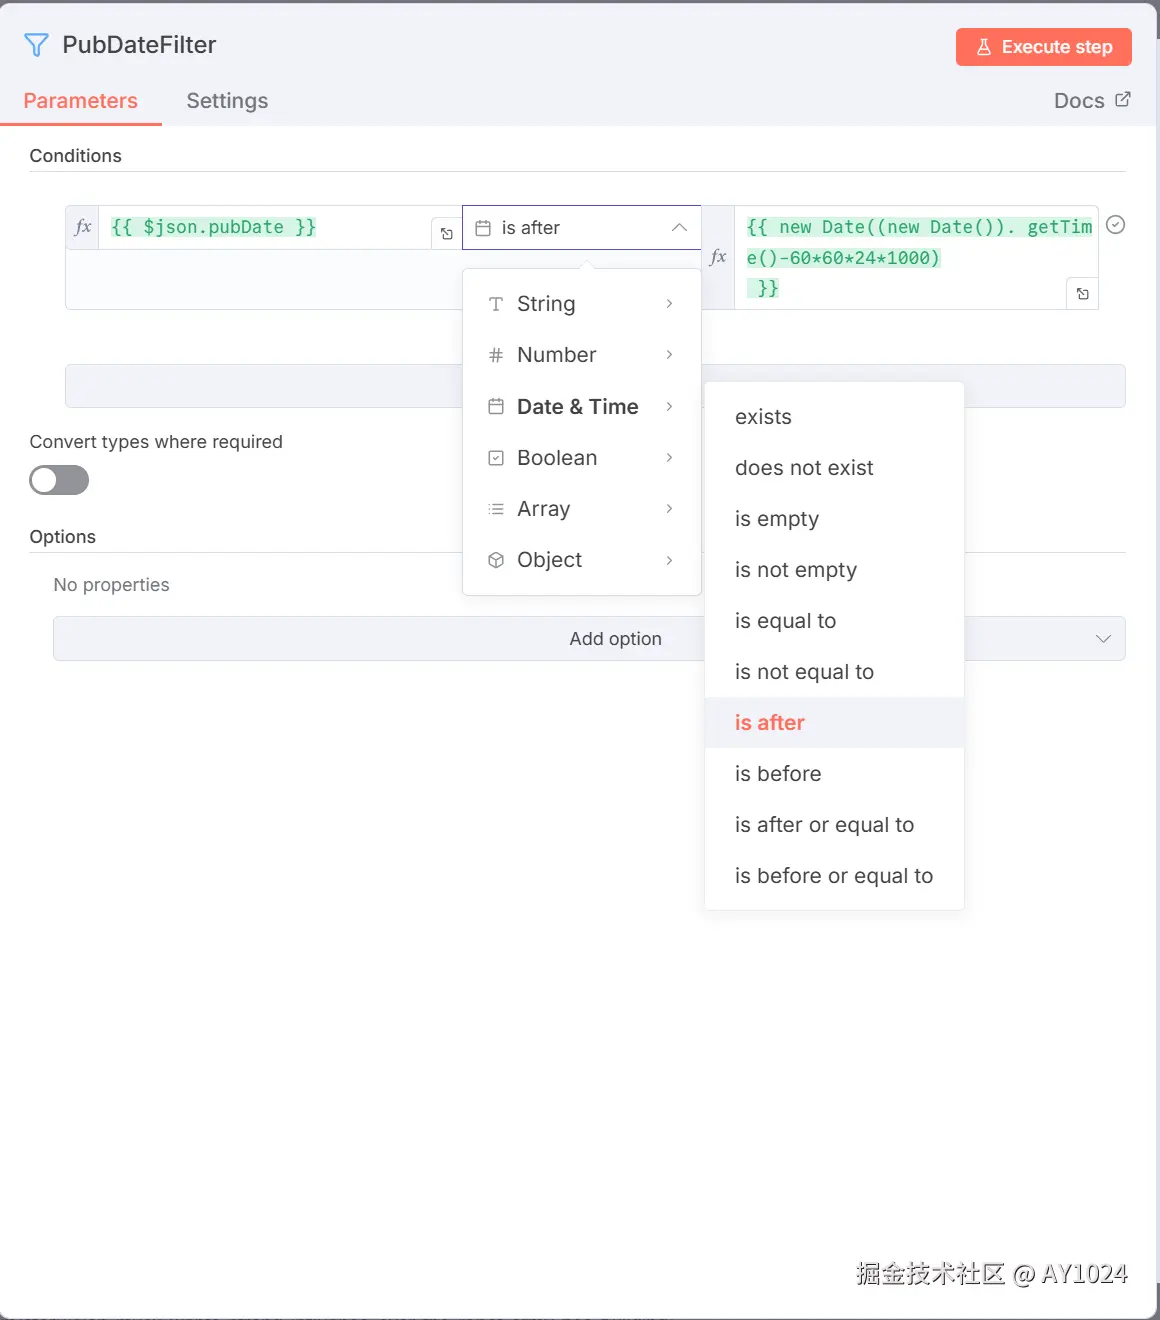Image resolution: width=1160 pixels, height=1320 pixels.
Task: Click the fx icon beside the Date expression
Action: 718,257
